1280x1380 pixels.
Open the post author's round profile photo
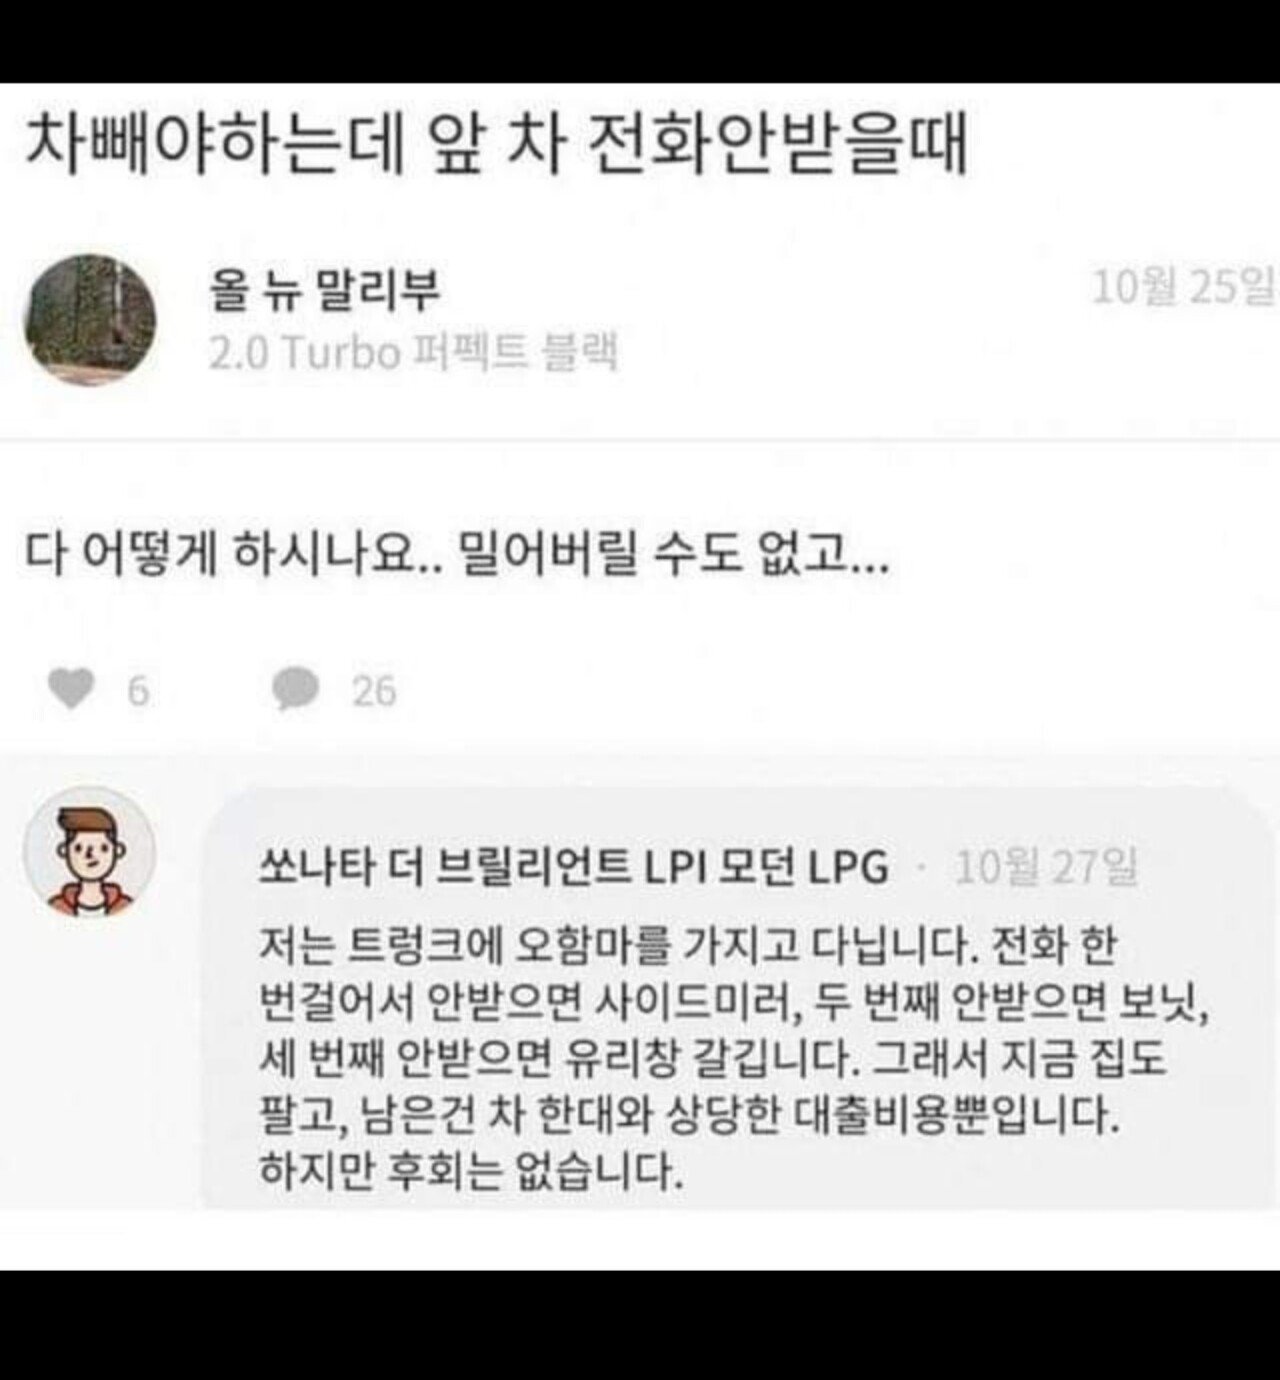pyautogui.click(x=90, y=320)
